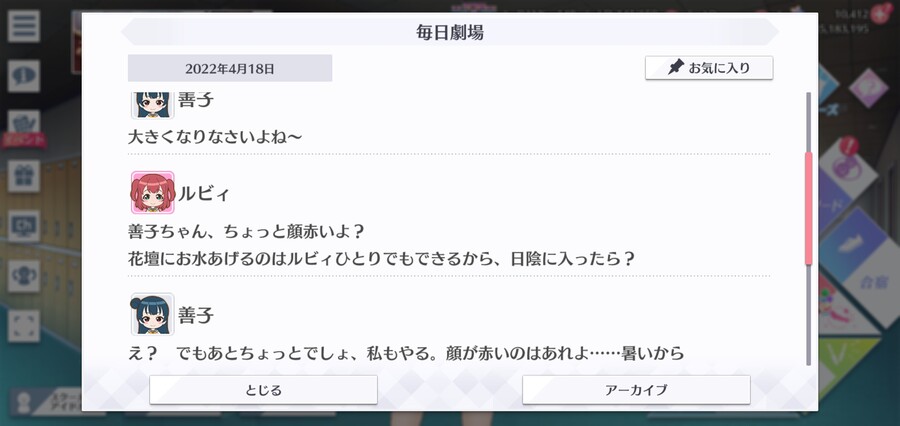Click the plus icon to add stars

point(879,13)
